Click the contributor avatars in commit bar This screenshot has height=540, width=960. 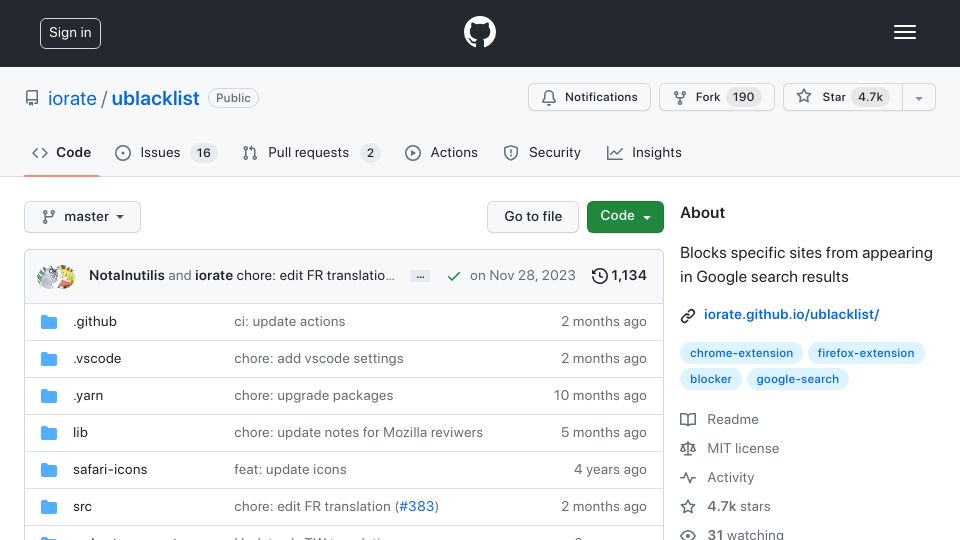tap(56, 277)
